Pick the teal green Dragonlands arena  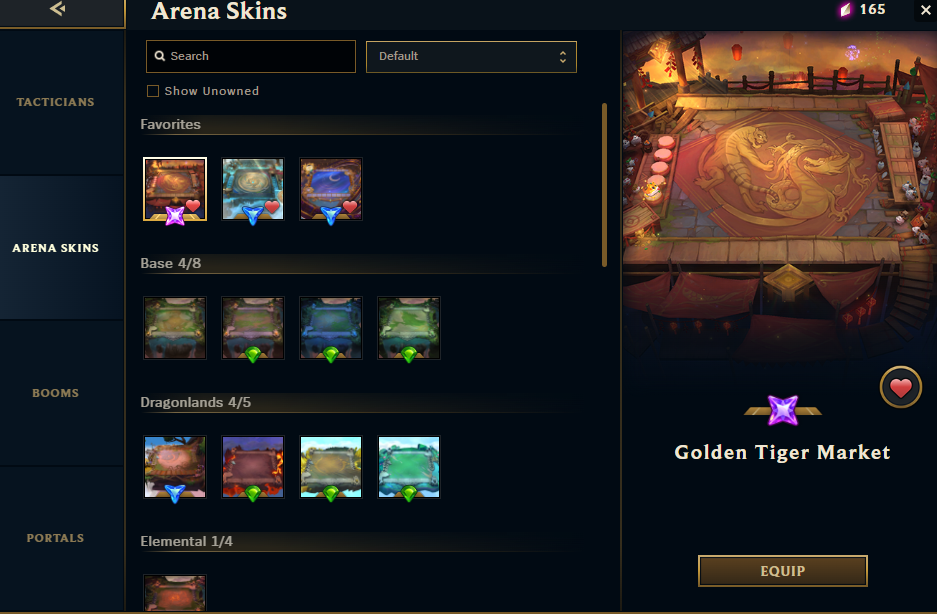(x=409, y=467)
